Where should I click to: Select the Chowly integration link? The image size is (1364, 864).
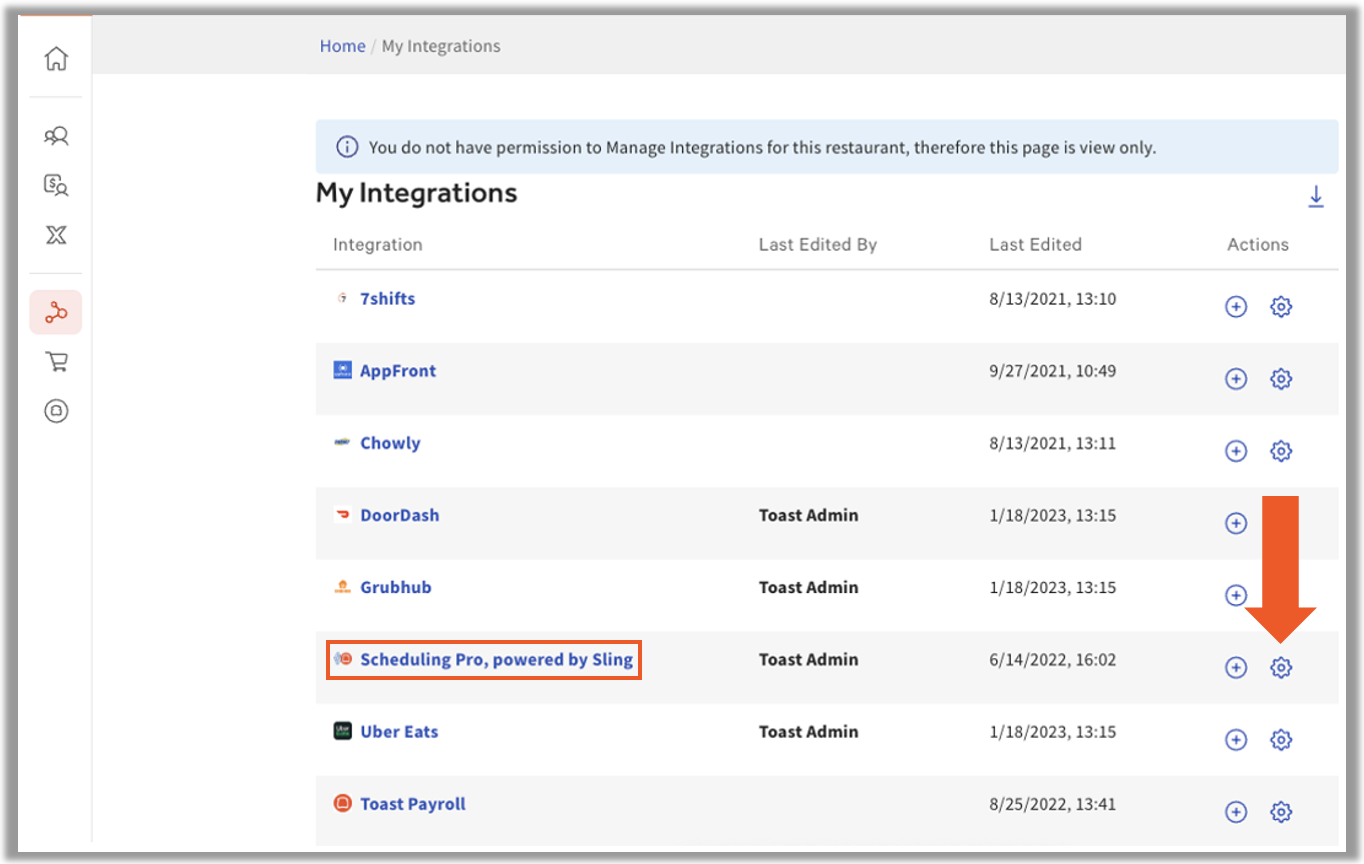390,443
